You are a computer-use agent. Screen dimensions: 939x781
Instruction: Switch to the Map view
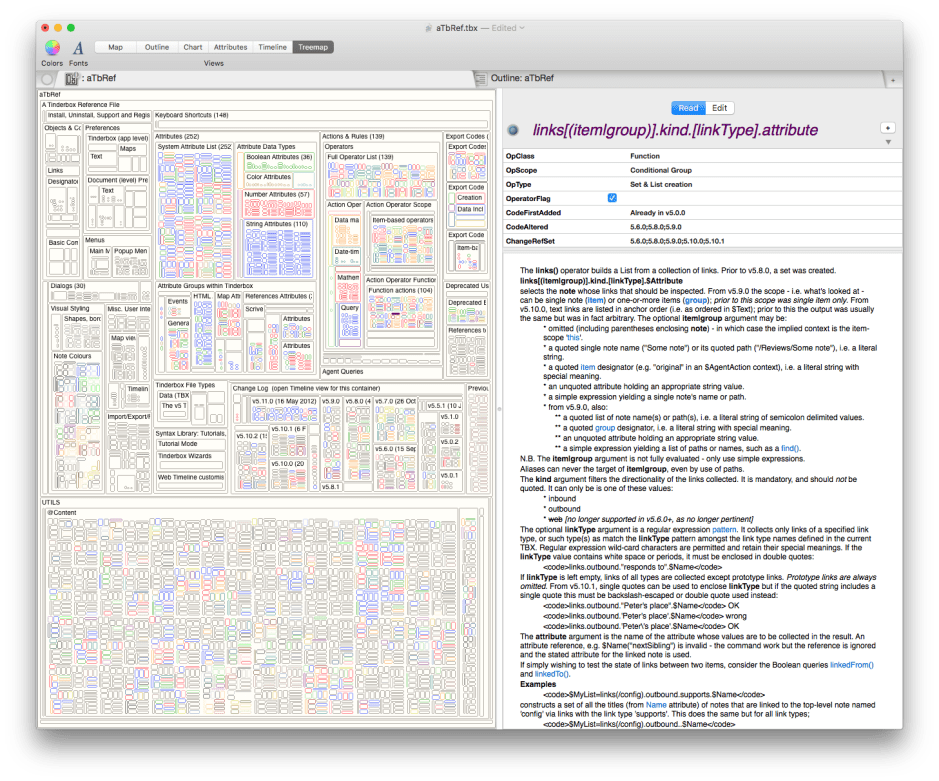pos(116,47)
